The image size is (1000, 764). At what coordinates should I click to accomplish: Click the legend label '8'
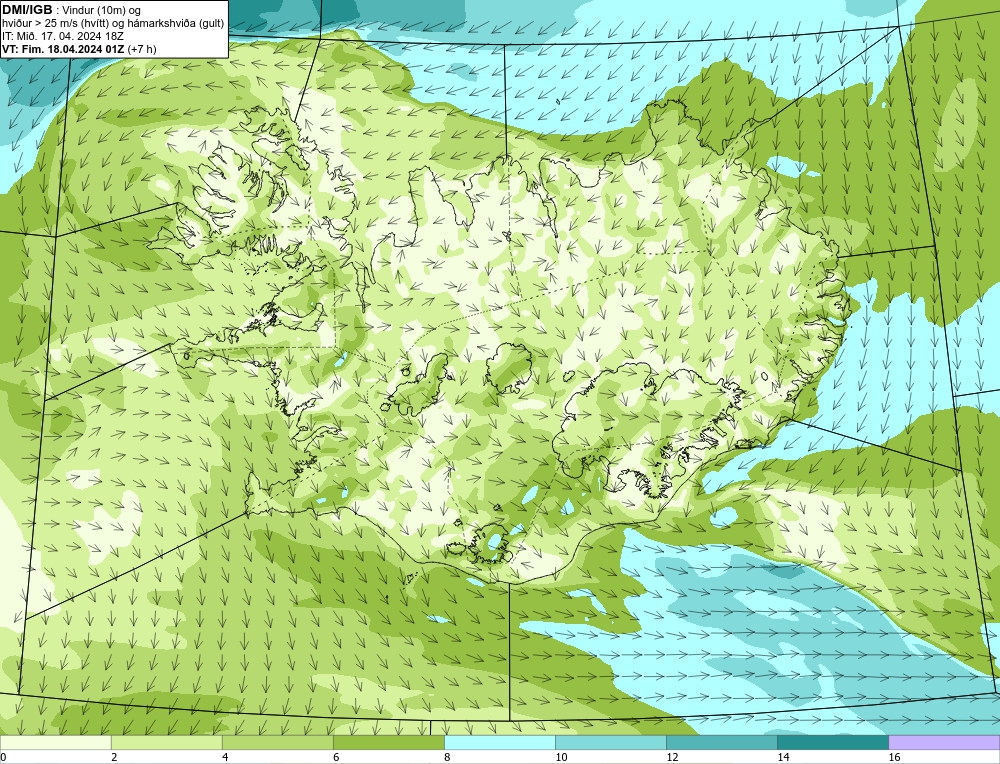coord(447,757)
